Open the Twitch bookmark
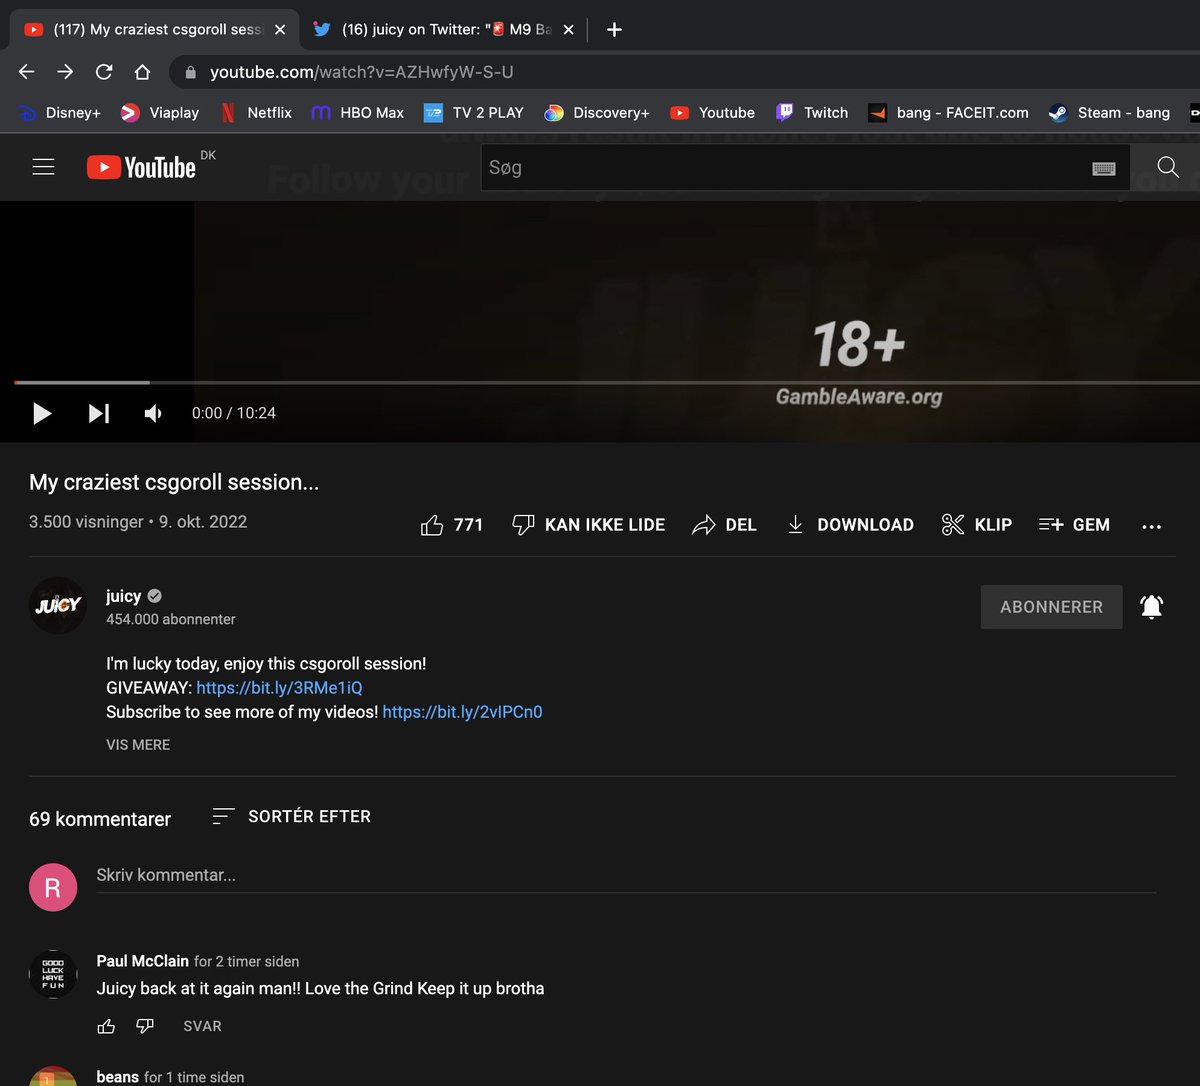This screenshot has width=1200, height=1086. pyautogui.click(x=812, y=113)
